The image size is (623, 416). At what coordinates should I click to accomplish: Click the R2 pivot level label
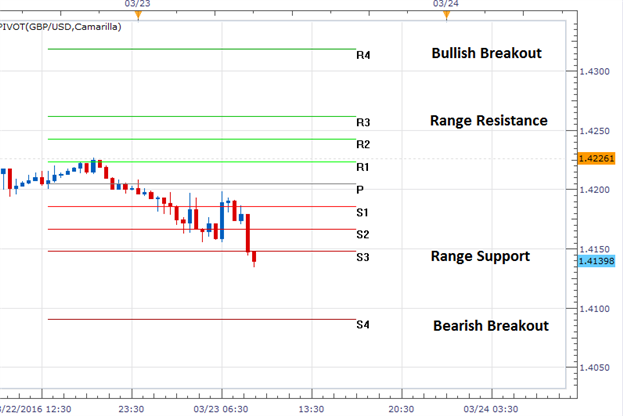tap(363, 144)
